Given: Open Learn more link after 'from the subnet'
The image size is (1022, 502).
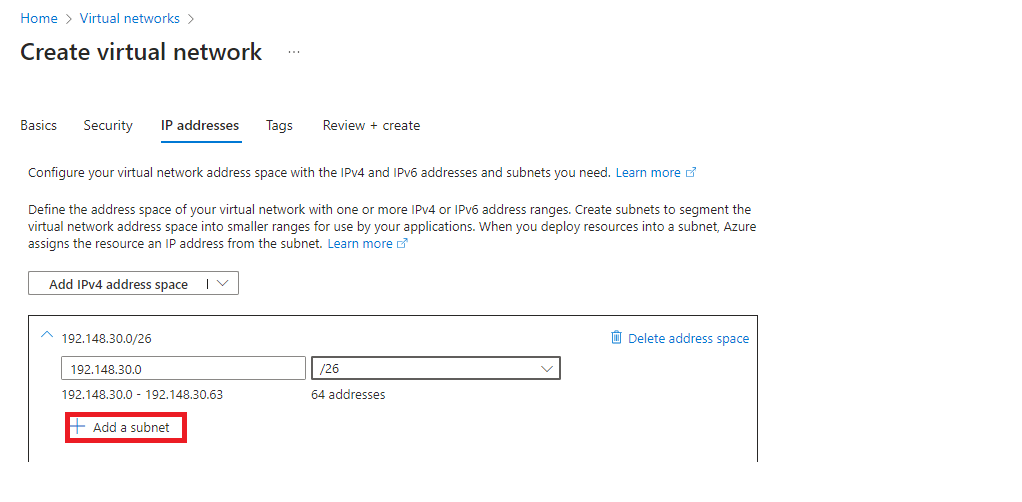Looking at the screenshot, I should coord(360,244).
